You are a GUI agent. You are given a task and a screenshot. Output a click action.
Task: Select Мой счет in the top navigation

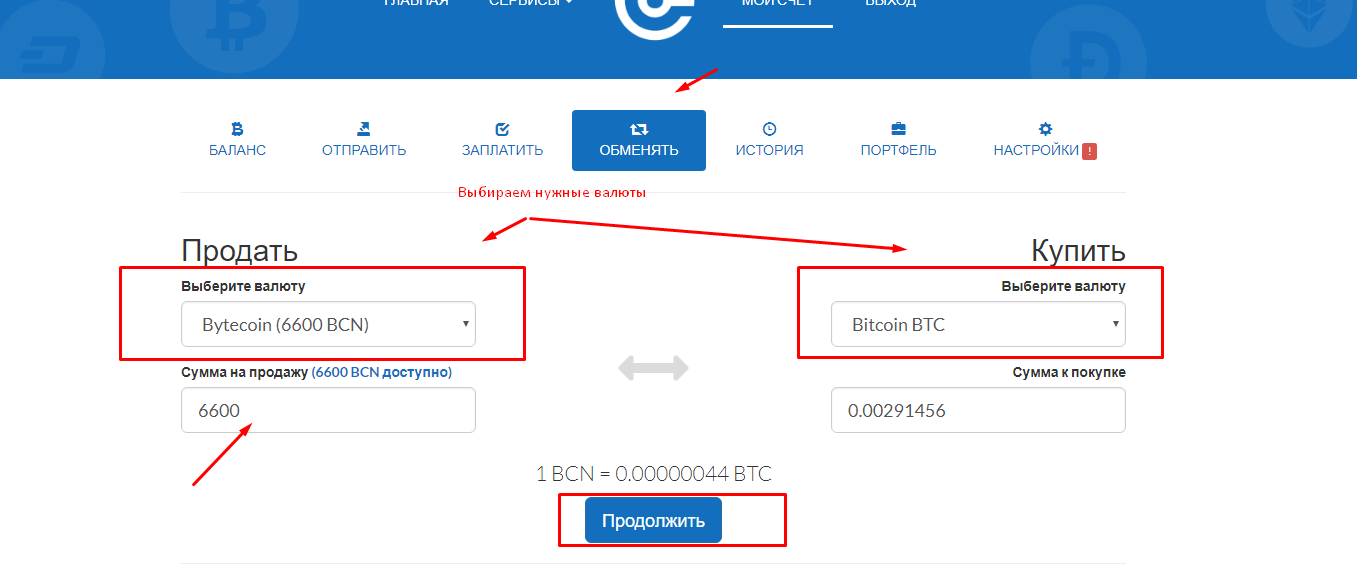tap(778, 4)
